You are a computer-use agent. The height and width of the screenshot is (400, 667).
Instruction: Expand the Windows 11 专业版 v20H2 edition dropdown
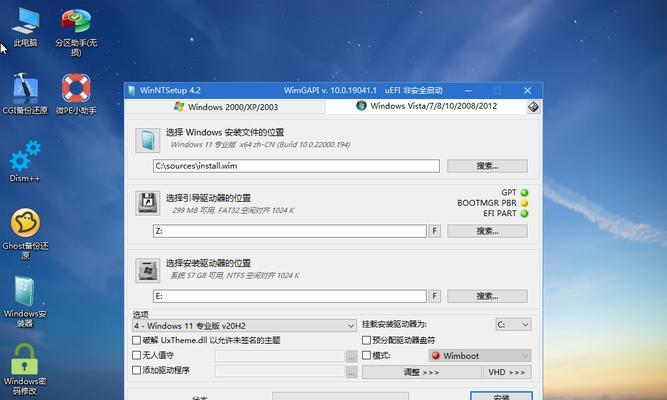[244, 326]
